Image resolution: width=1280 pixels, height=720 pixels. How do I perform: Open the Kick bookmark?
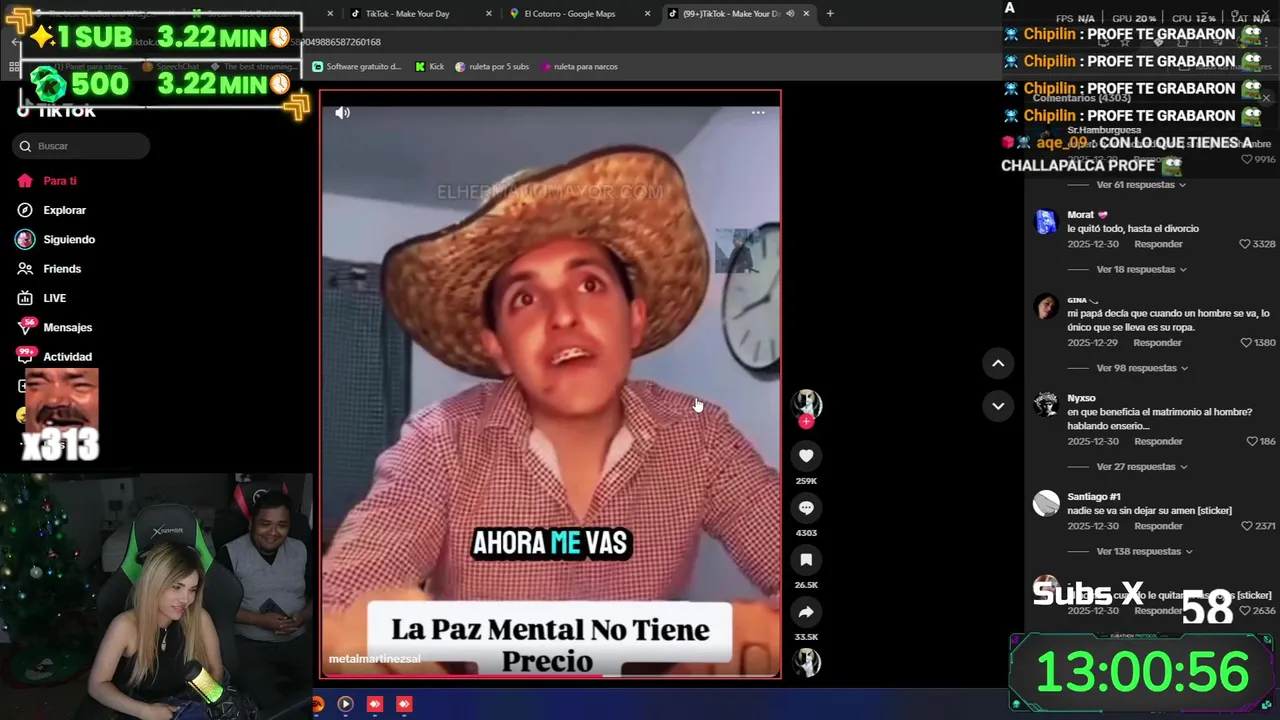[x=430, y=67]
